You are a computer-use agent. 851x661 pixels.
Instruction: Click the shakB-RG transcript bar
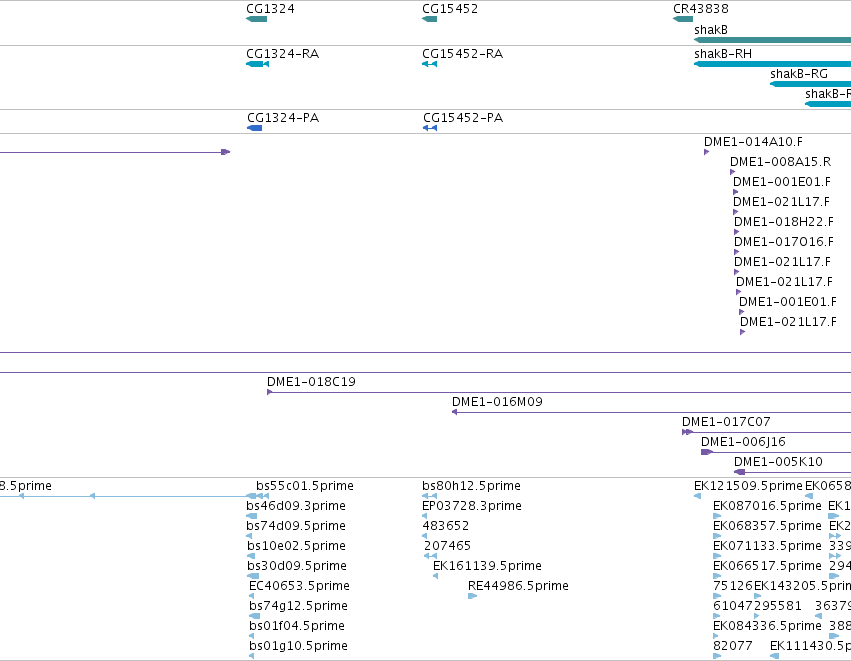810,84
